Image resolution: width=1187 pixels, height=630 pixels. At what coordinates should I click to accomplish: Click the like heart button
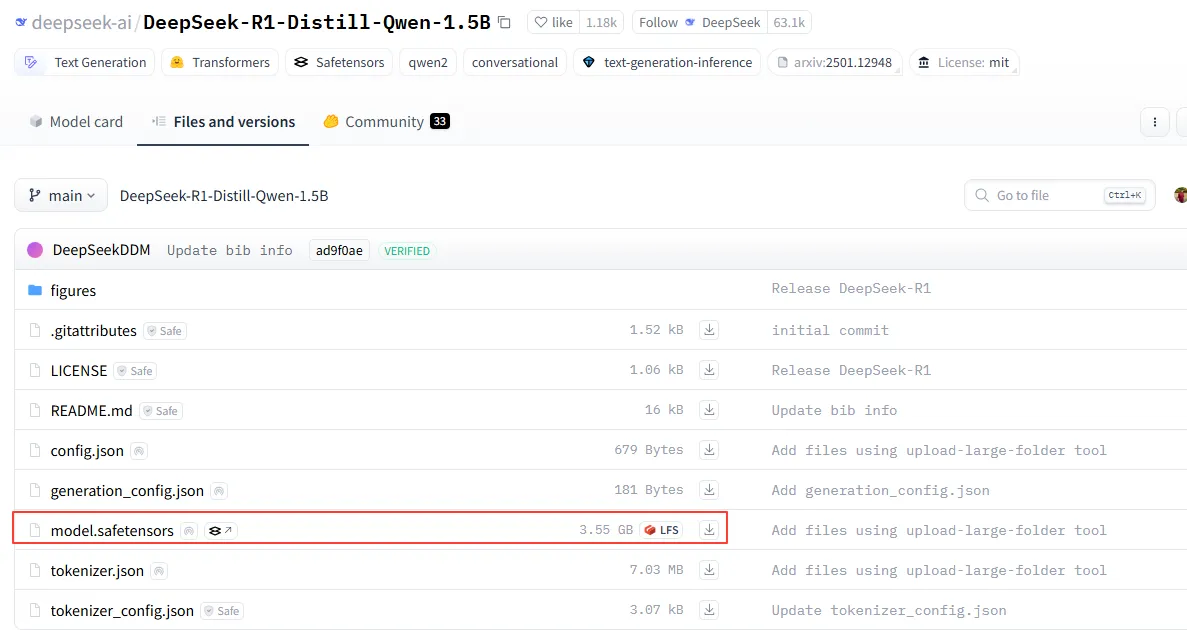tap(553, 23)
